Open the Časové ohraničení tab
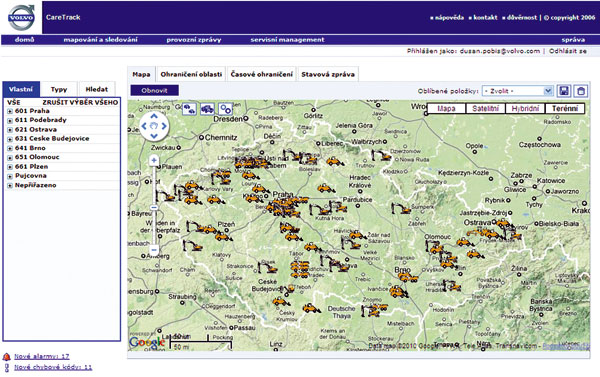600x377 pixels. 262,74
